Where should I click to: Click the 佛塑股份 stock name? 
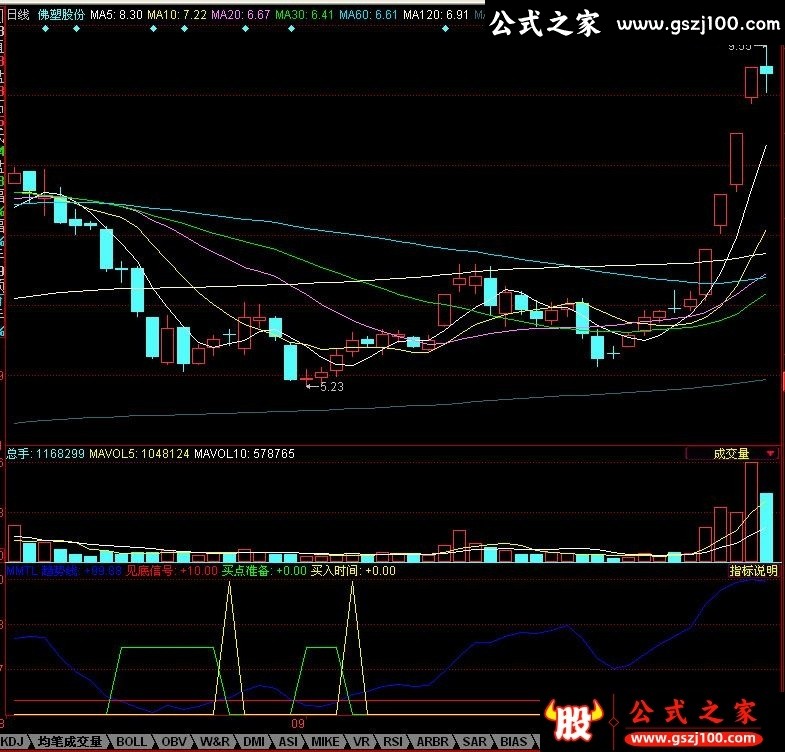[61, 15]
